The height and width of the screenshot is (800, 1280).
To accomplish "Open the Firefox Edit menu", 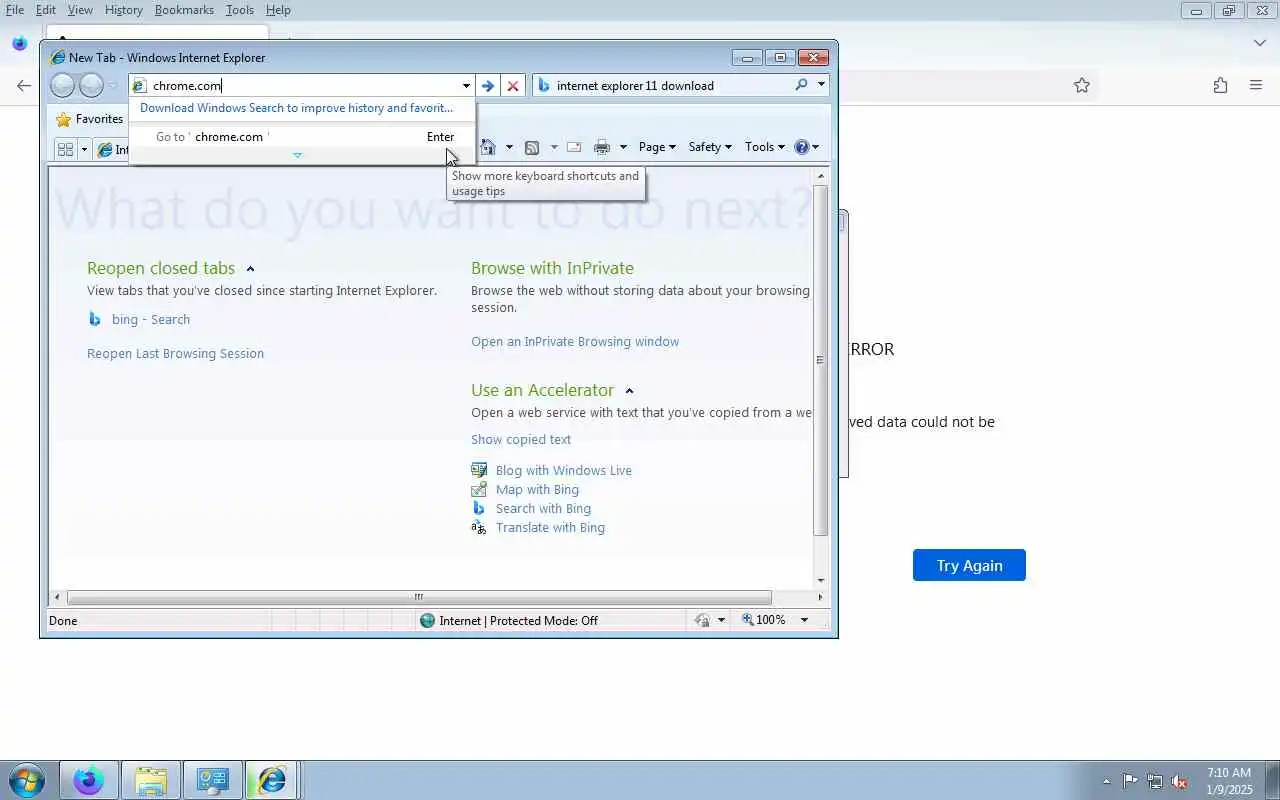I will pos(46,10).
